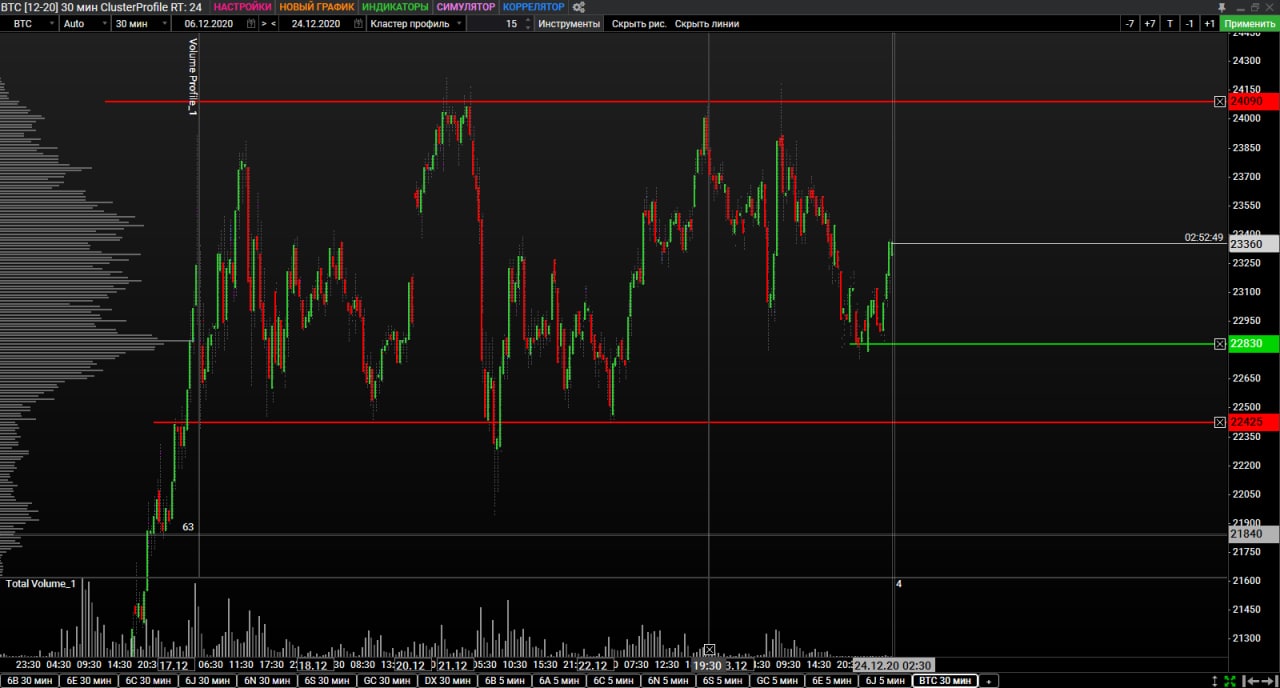1280x688 pixels.
Task: Click the pin window icon
Action: 1222,7
